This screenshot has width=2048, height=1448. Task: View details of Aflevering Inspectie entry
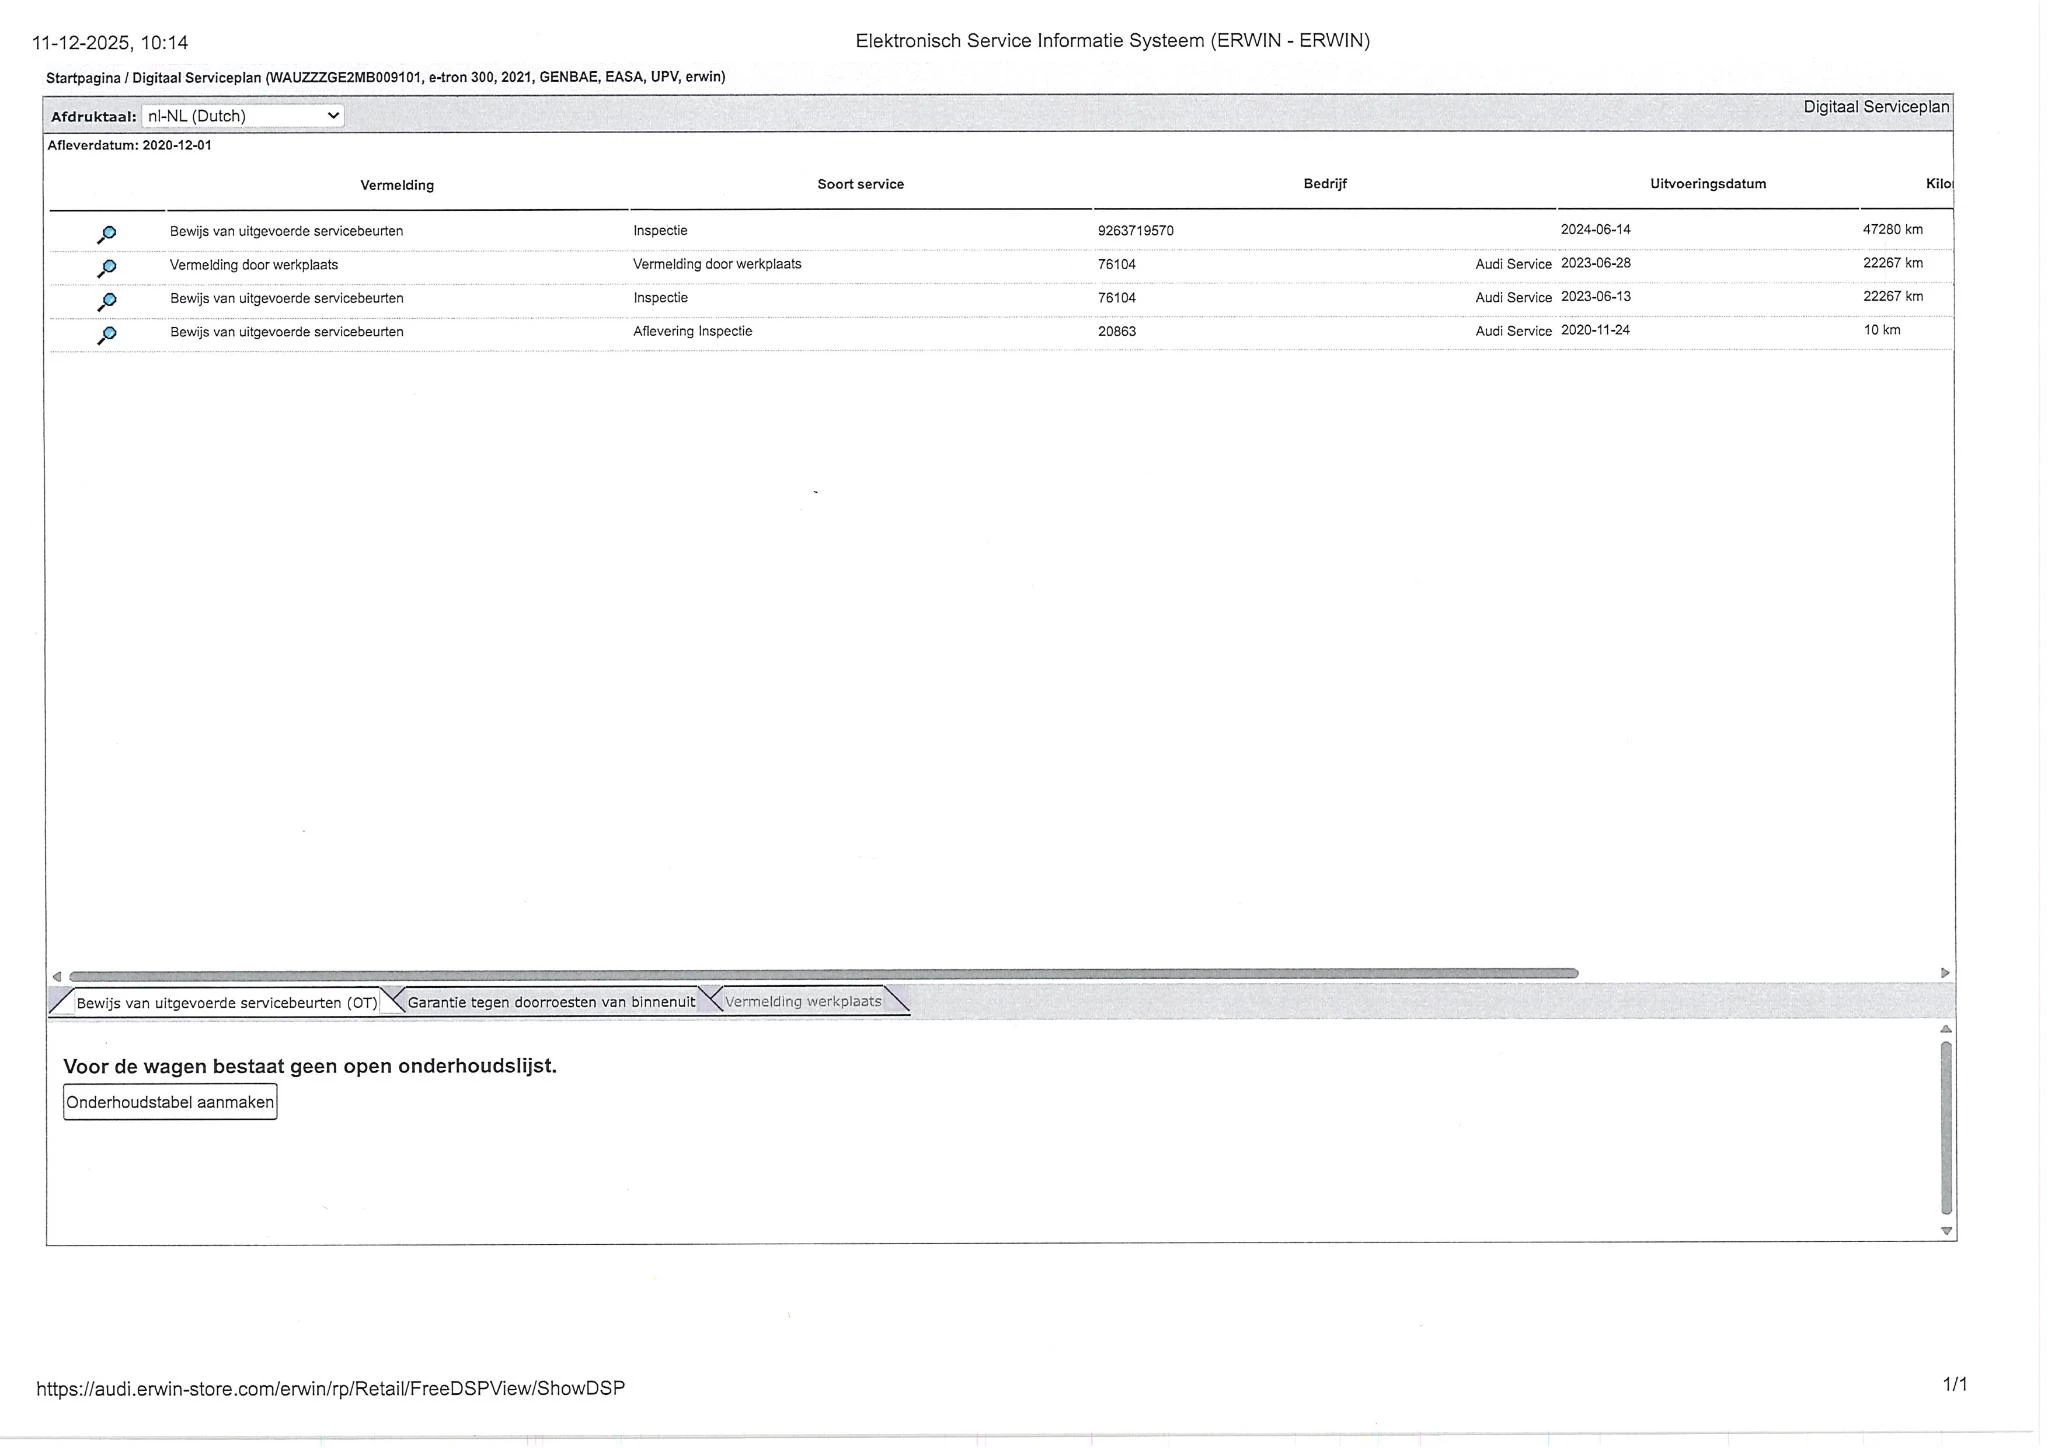point(106,335)
